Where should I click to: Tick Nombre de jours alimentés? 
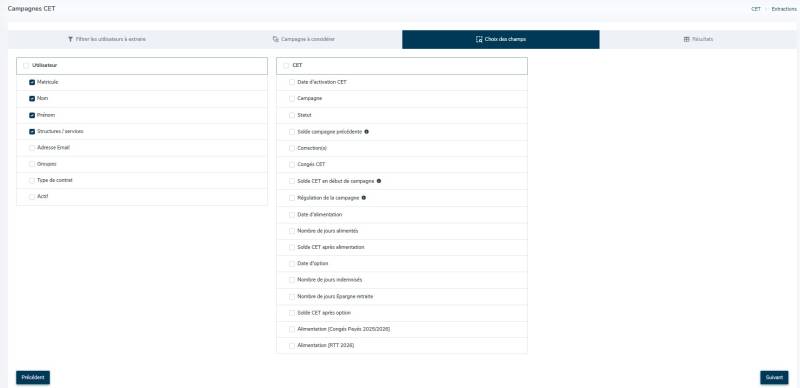[x=292, y=231]
